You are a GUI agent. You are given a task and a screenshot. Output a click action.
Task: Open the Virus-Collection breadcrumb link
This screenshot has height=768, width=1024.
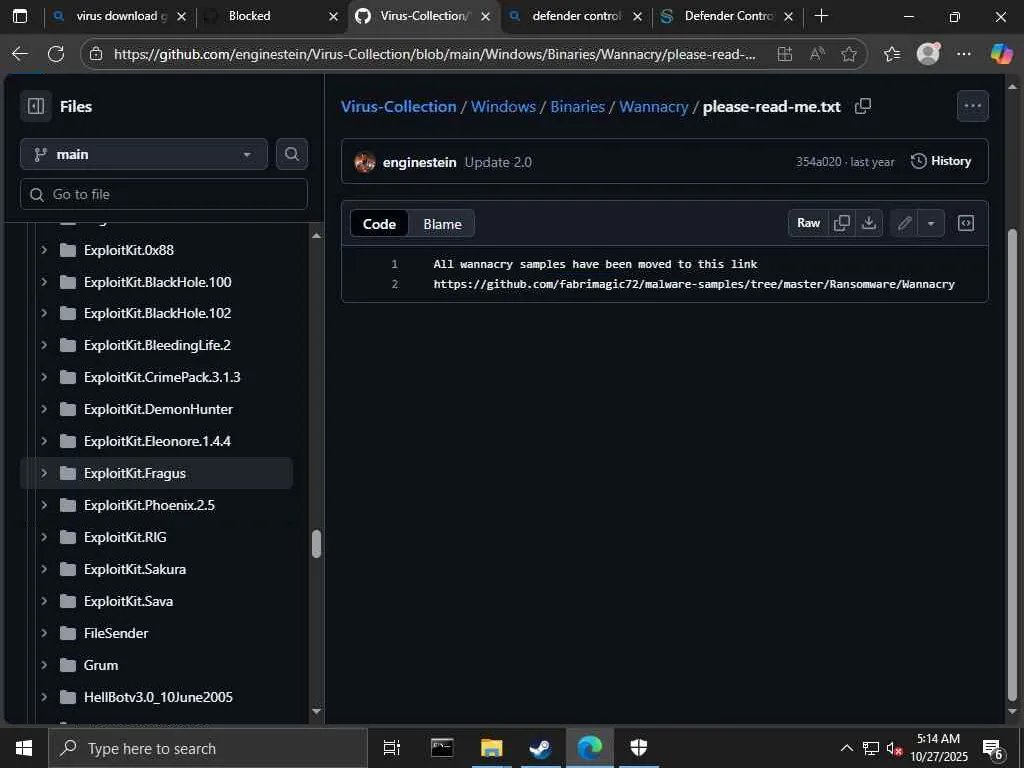click(398, 106)
